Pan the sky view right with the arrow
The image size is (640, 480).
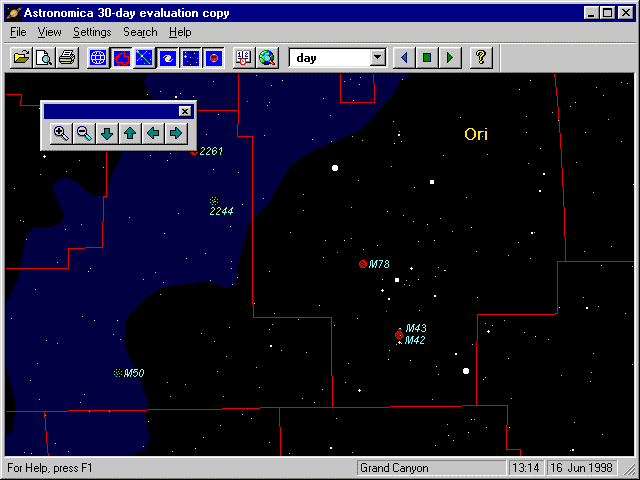[x=176, y=134]
